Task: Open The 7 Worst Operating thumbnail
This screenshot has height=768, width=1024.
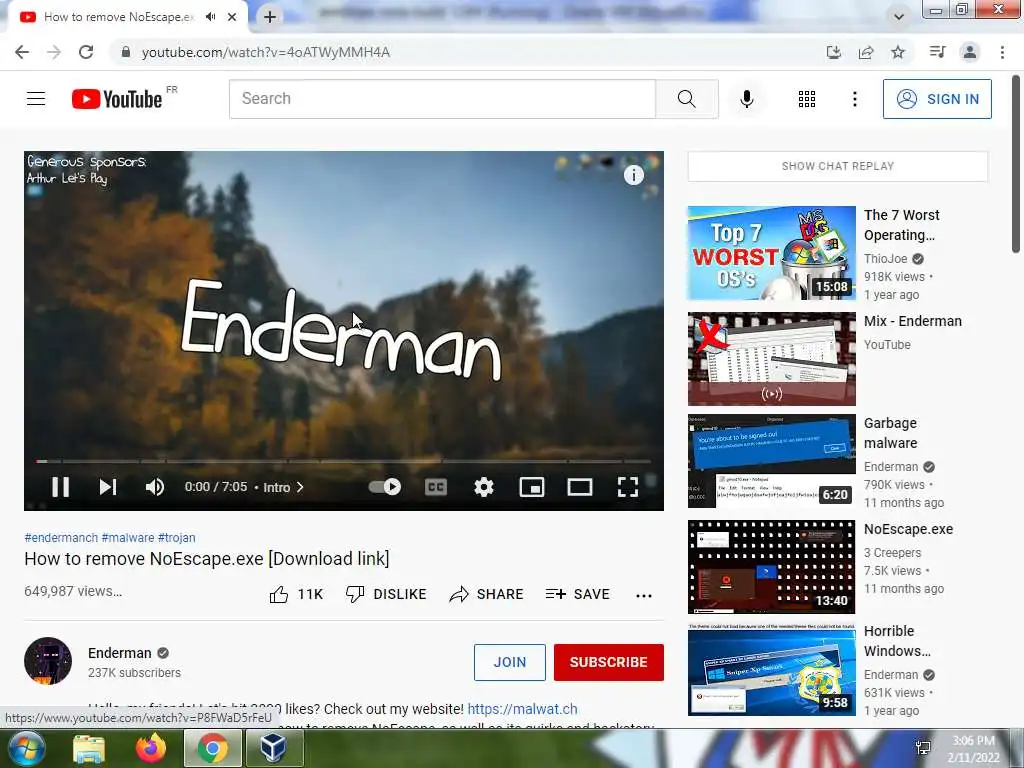Action: click(x=771, y=253)
